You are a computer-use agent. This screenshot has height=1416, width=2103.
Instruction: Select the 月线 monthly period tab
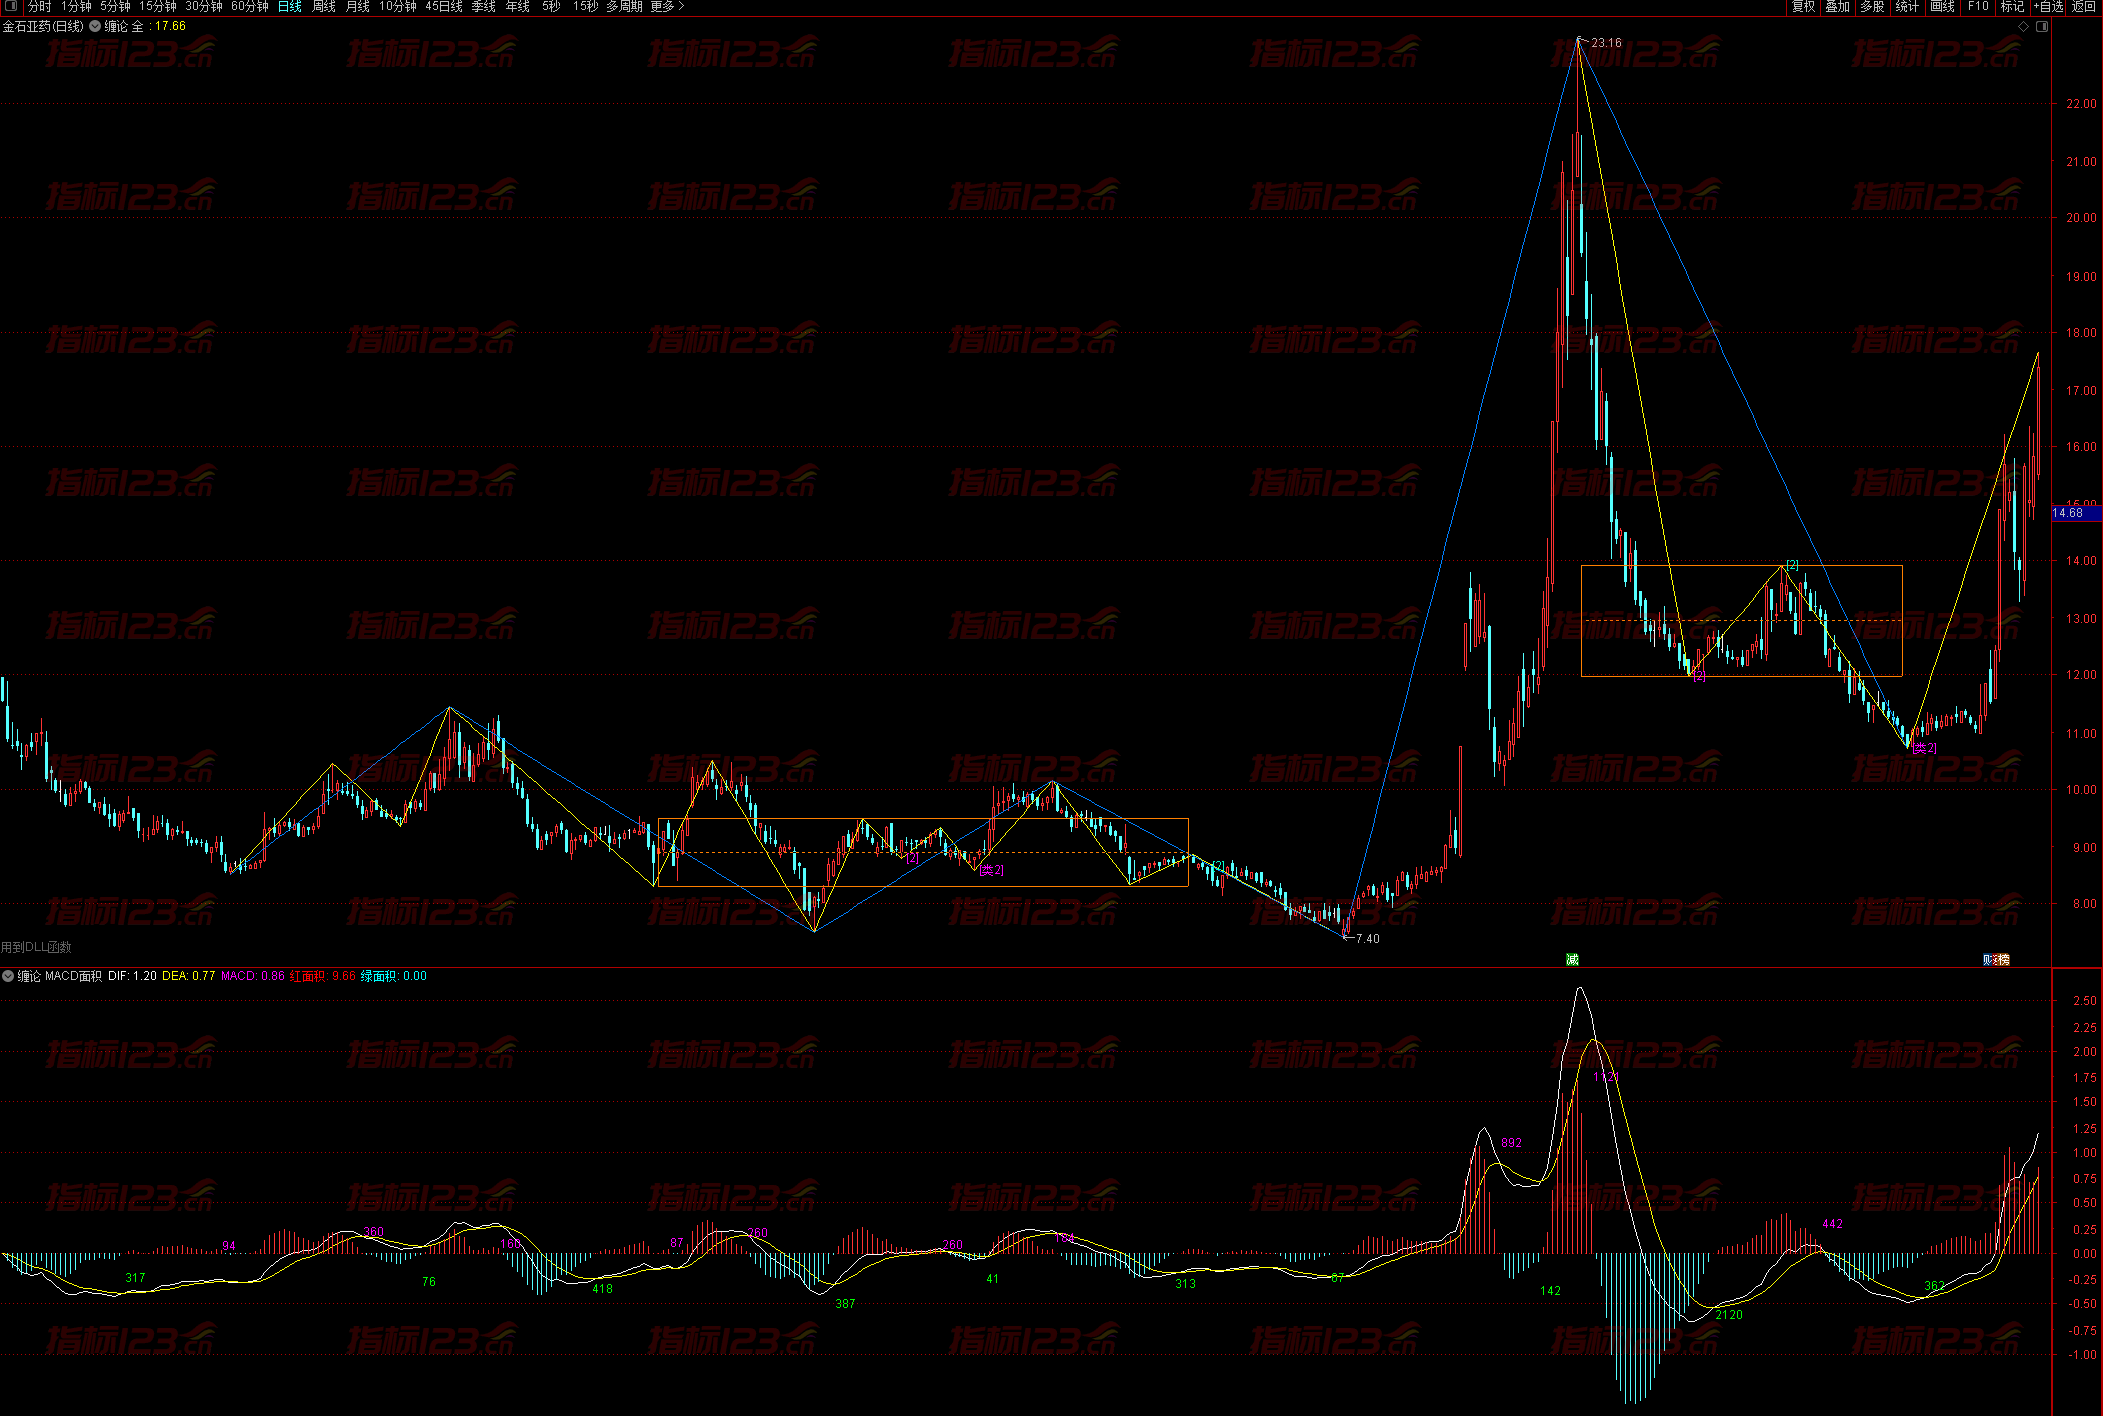click(358, 6)
